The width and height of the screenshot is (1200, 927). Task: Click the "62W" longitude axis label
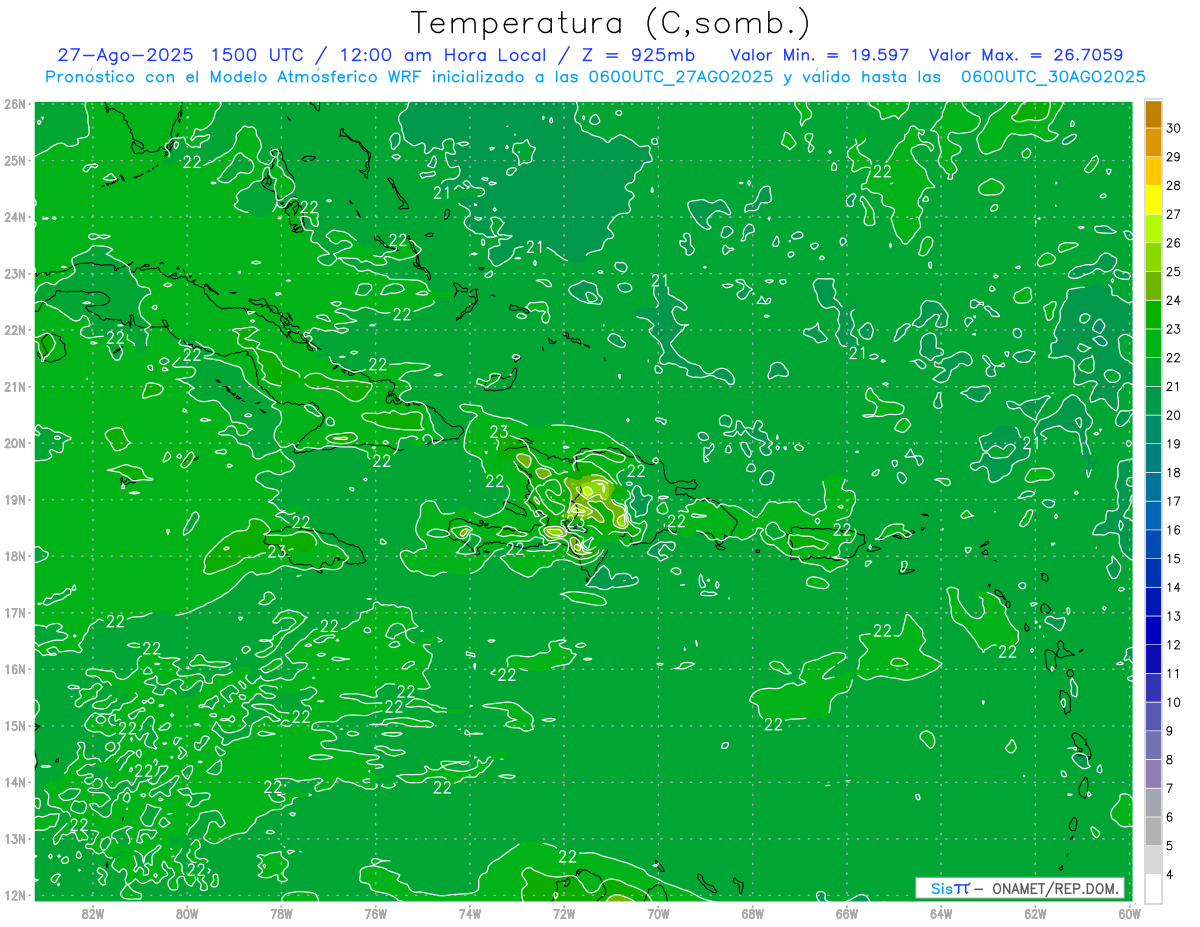click(x=1035, y=914)
